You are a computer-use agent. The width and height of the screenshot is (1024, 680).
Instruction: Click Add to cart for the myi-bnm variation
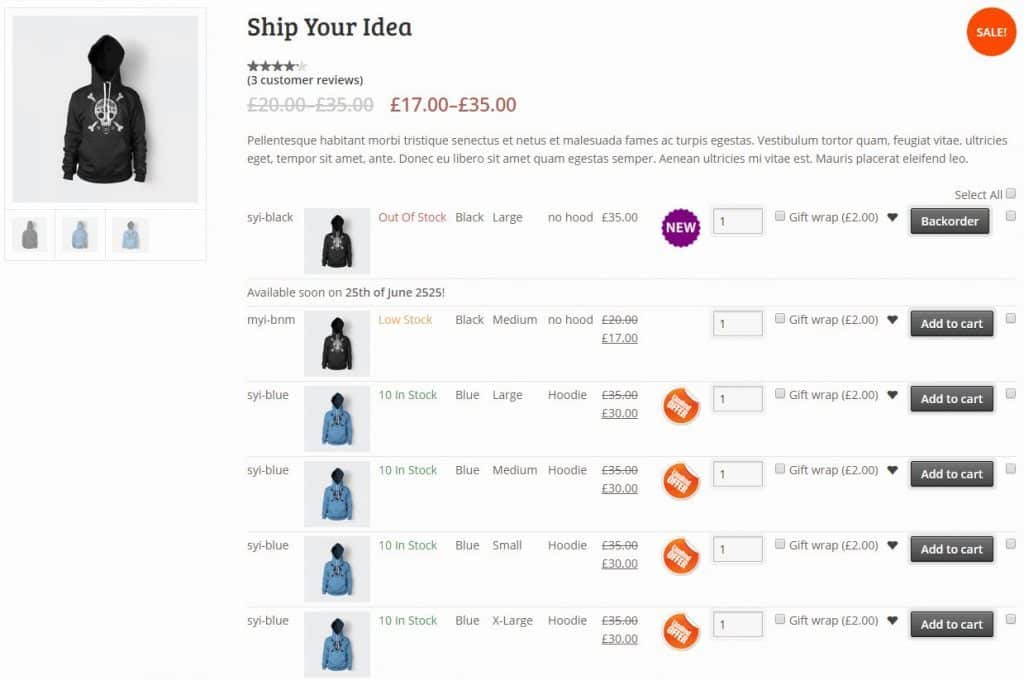coord(951,323)
